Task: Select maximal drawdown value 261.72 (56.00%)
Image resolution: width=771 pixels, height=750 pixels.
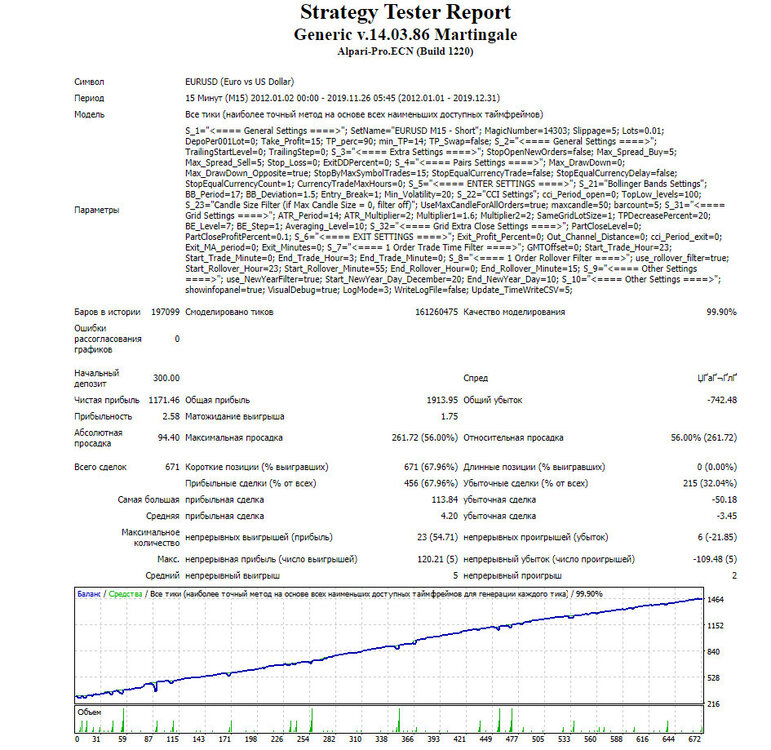Action: pyautogui.click(x=425, y=438)
